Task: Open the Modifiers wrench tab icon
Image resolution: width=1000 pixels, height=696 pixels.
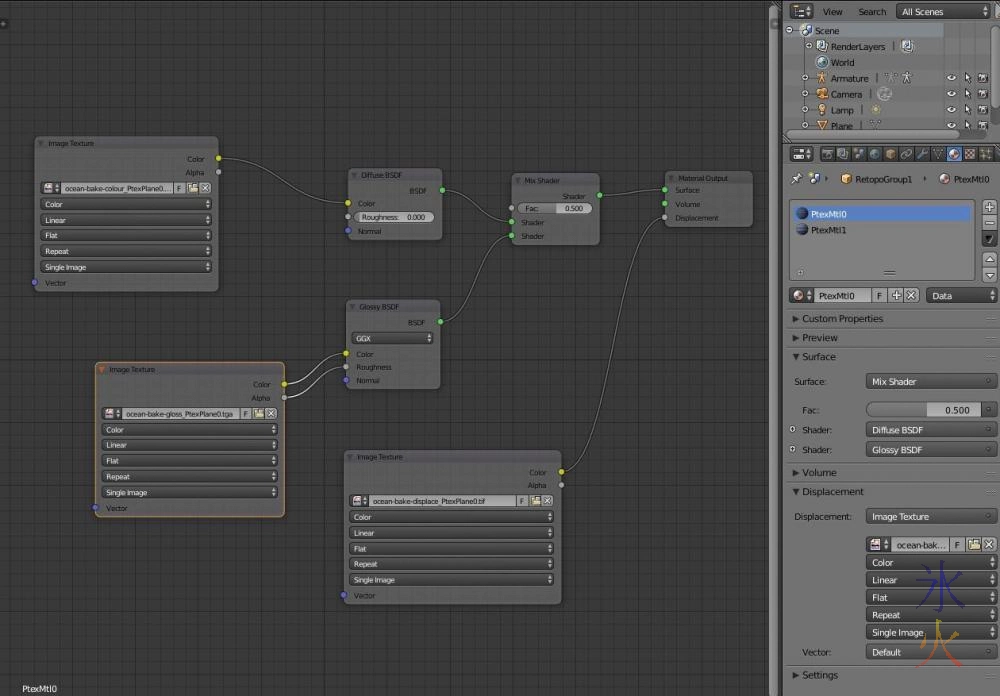Action: [x=921, y=154]
